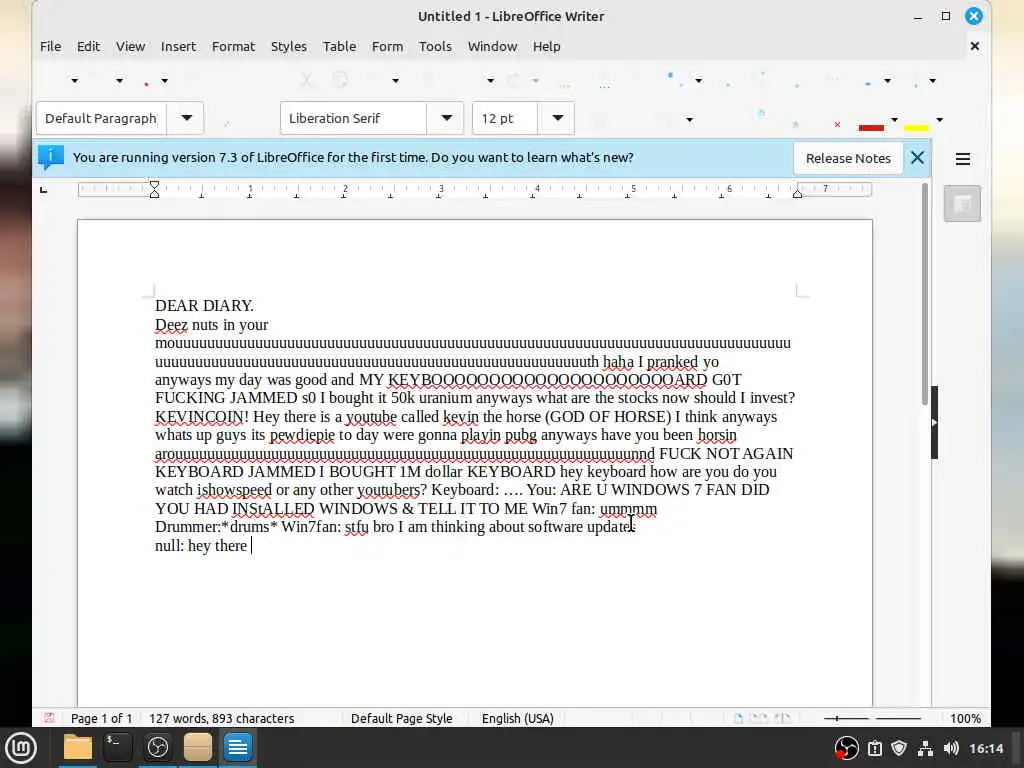Image resolution: width=1024 pixels, height=768 pixels.
Task: Select multiple-page view layout in status bar
Action: tap(759, 718)
